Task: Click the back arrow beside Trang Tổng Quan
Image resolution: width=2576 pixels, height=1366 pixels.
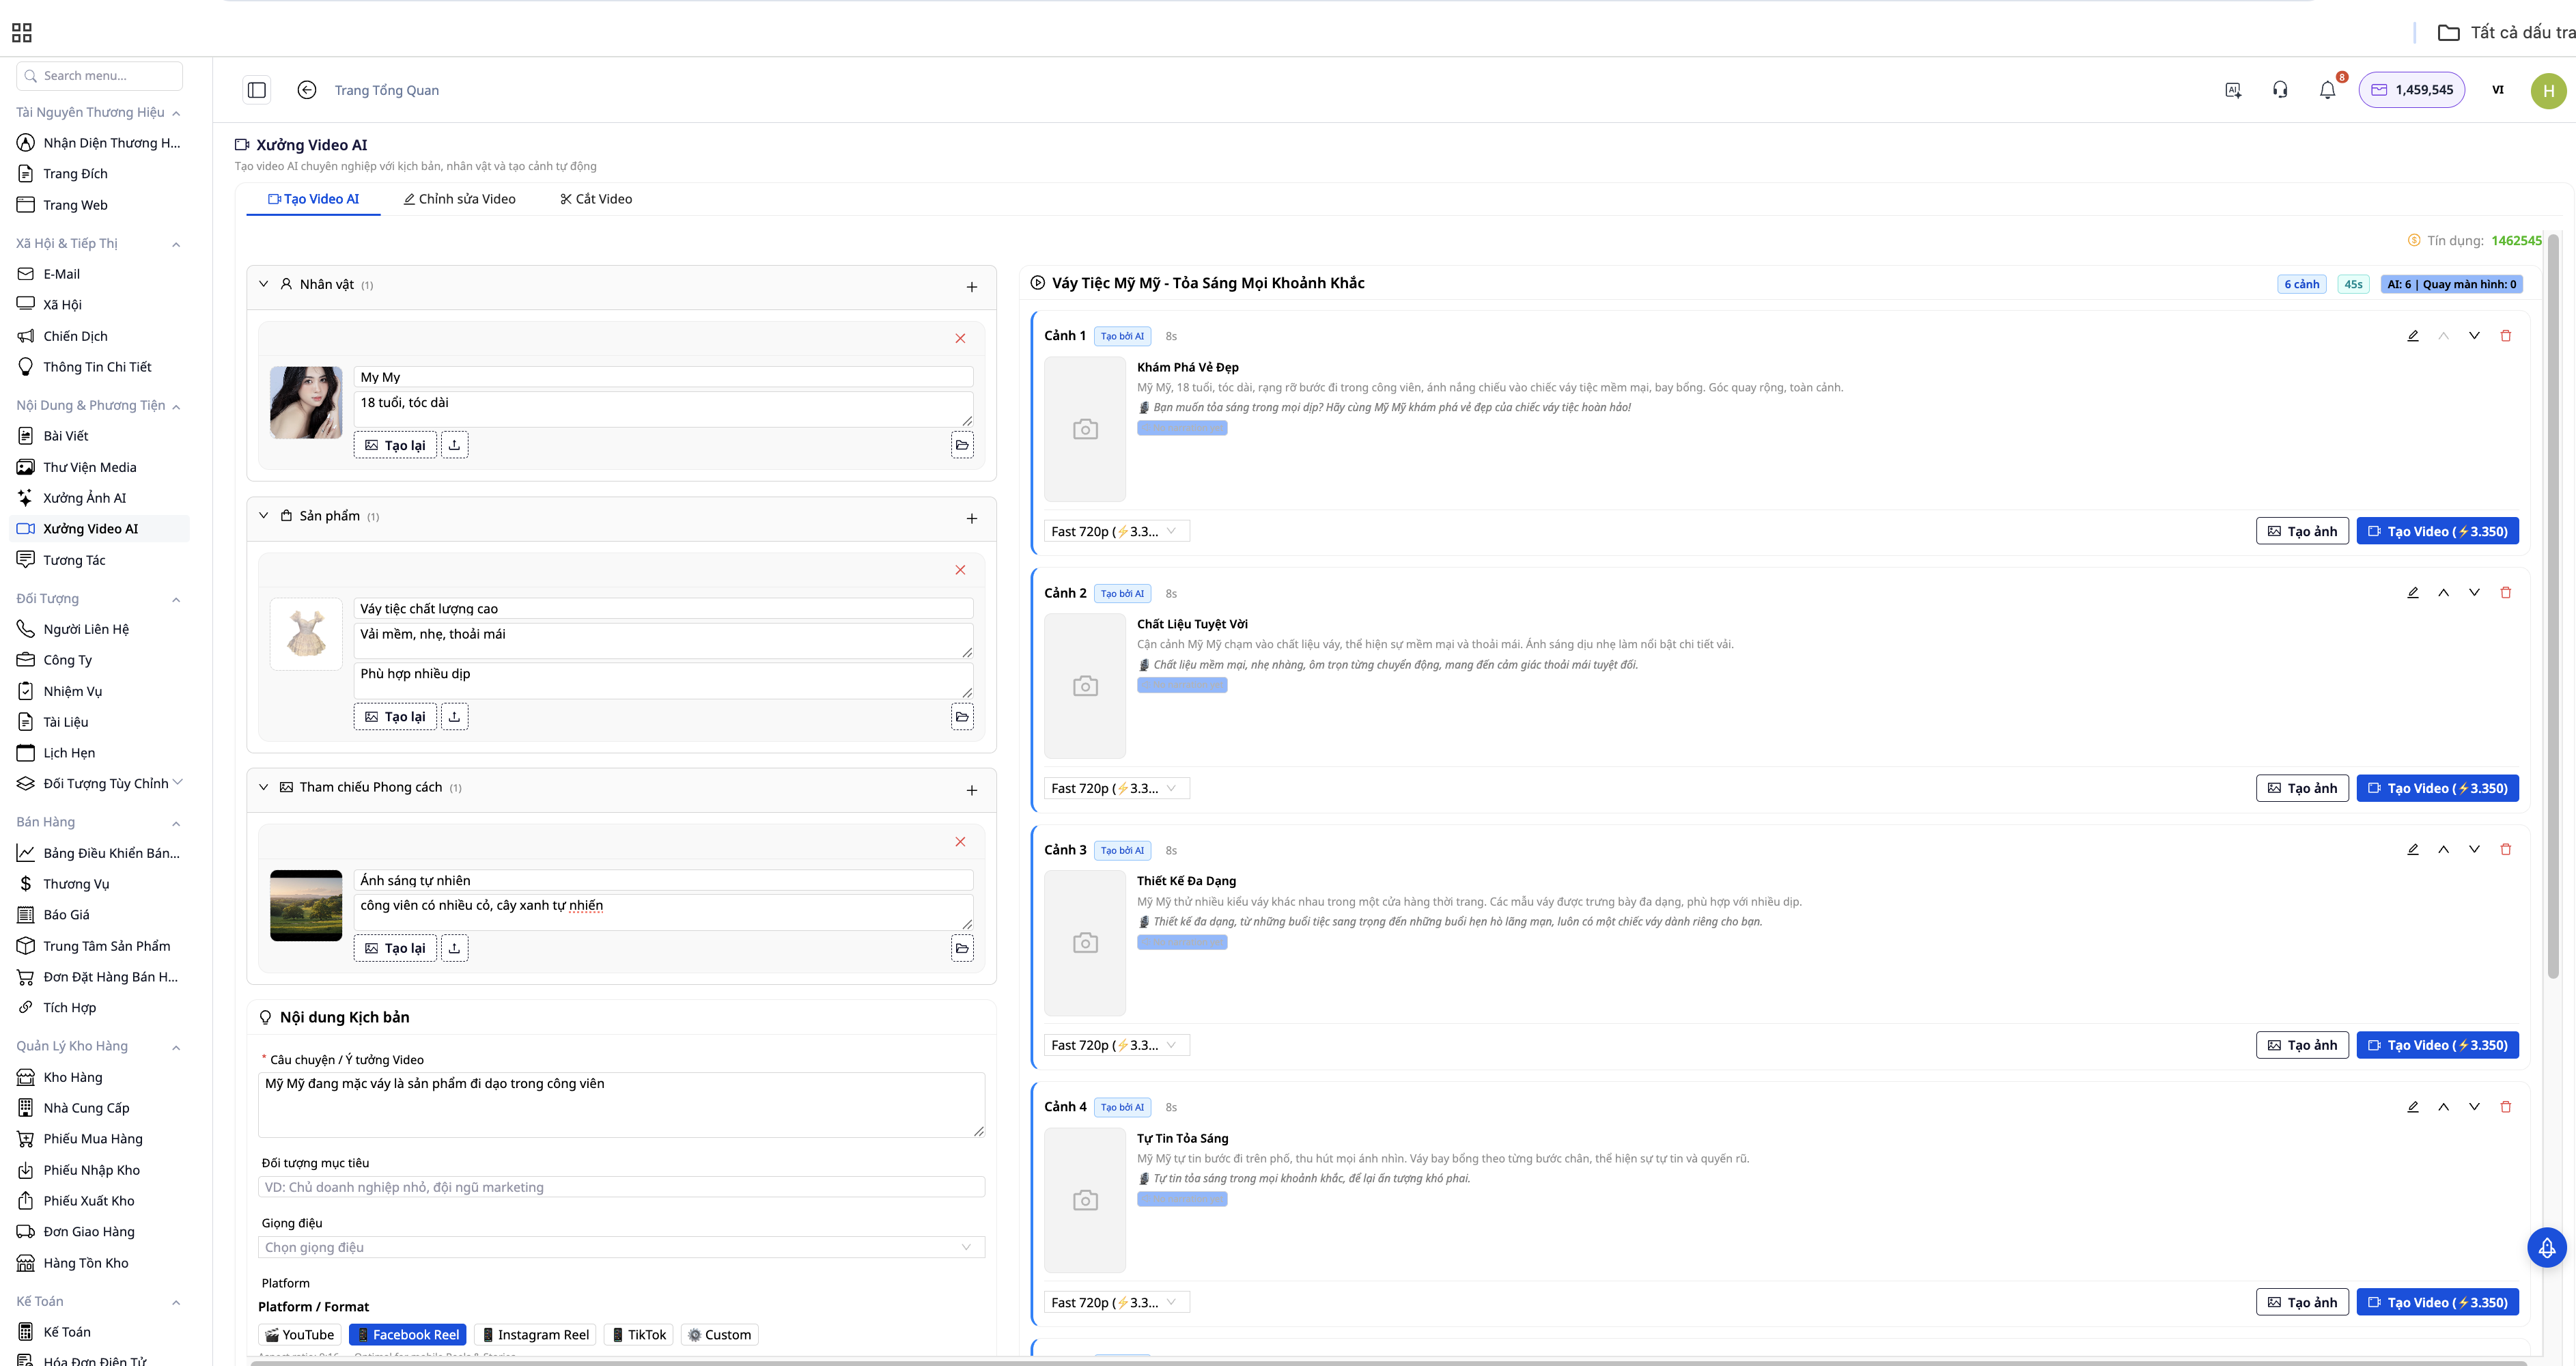Action: click(307, 90)
